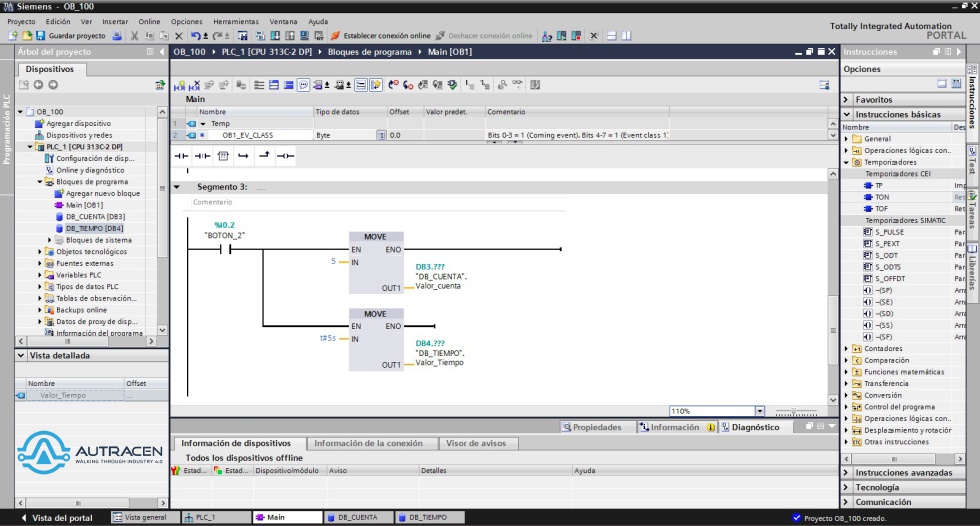Screen dimensions: 980x526
Task: Click the back arrow in project tree
Action: 38,84
